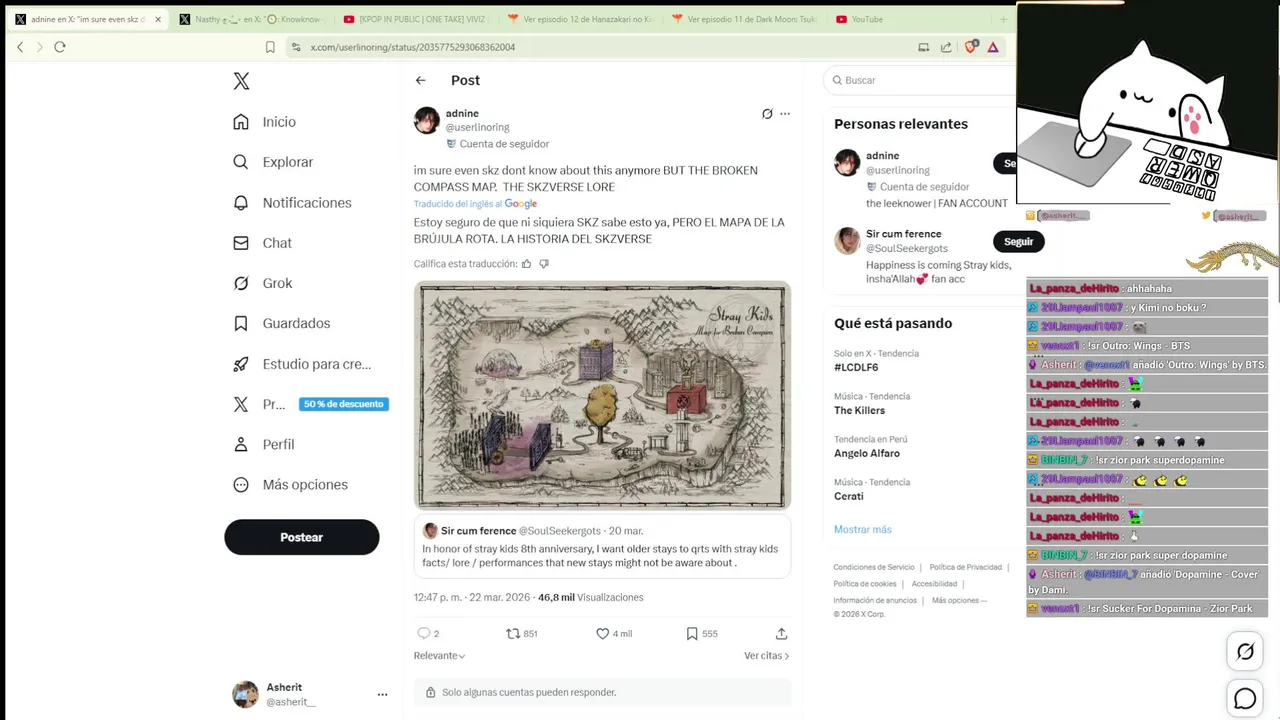Open Condiciones de Servicio link
1280x720 pixels.
tap(874, 567)
